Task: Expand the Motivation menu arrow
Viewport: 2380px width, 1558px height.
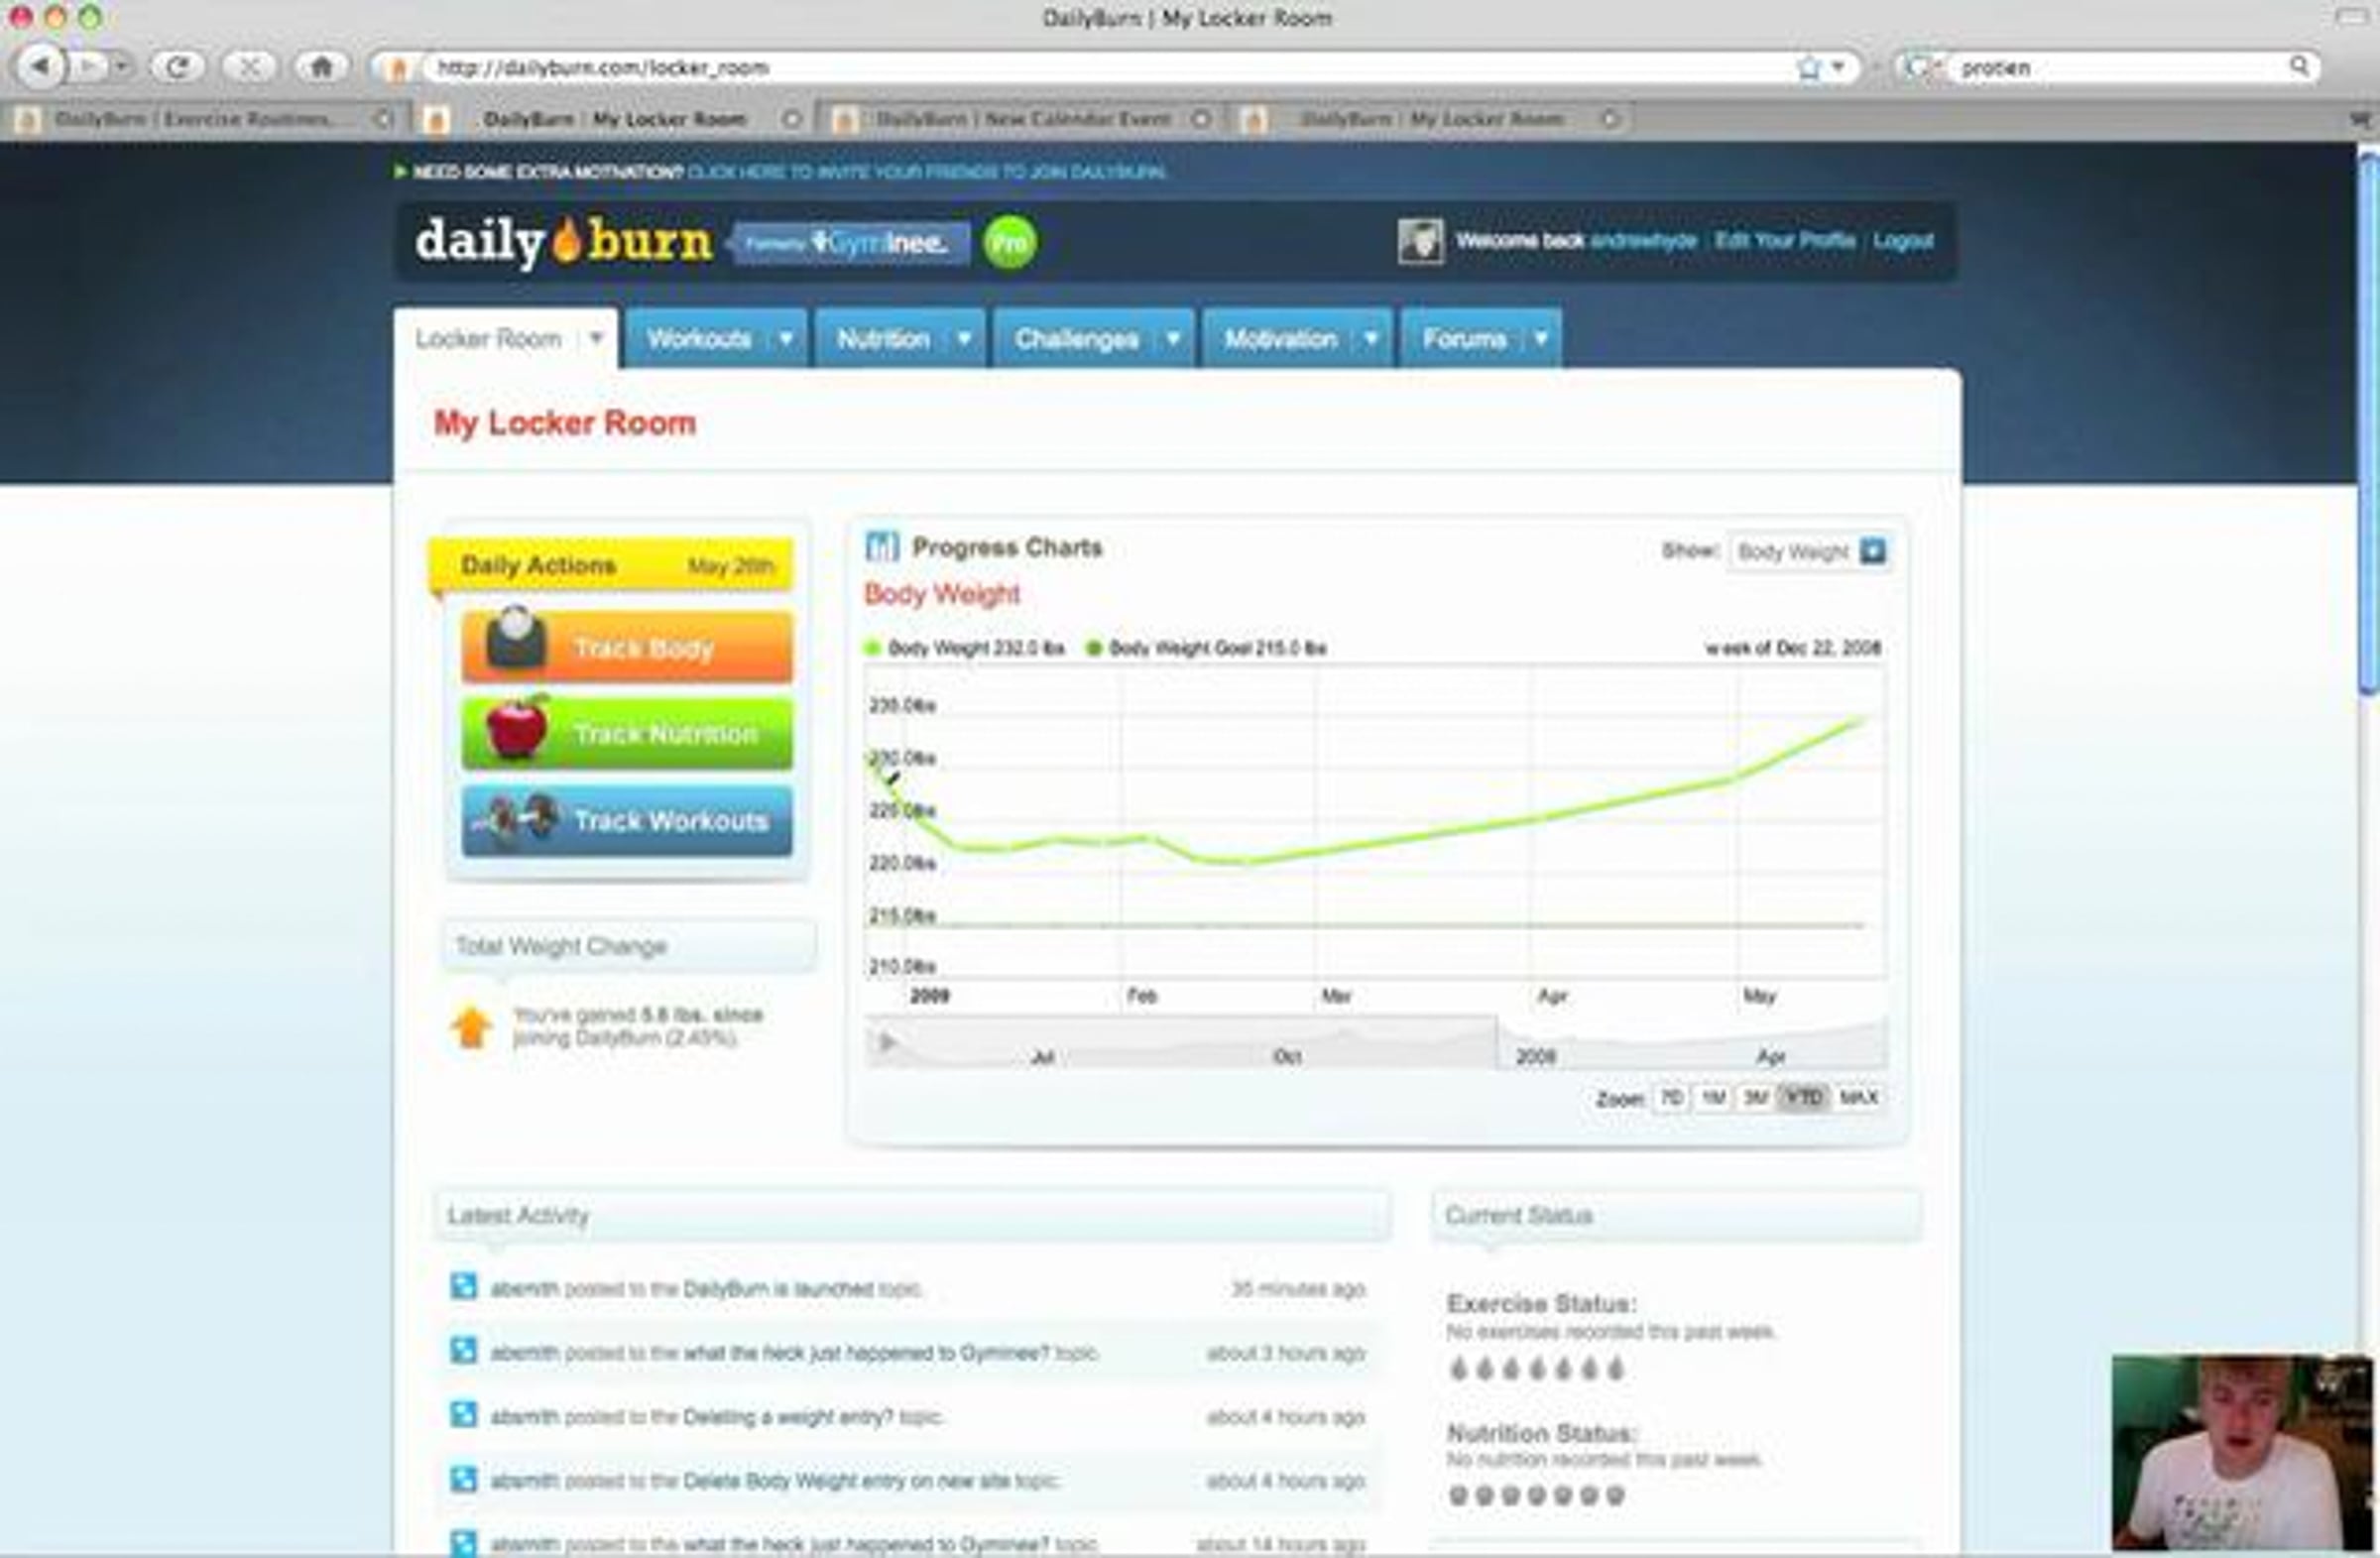Action: pyautogui.click(x=1371, y=339)
